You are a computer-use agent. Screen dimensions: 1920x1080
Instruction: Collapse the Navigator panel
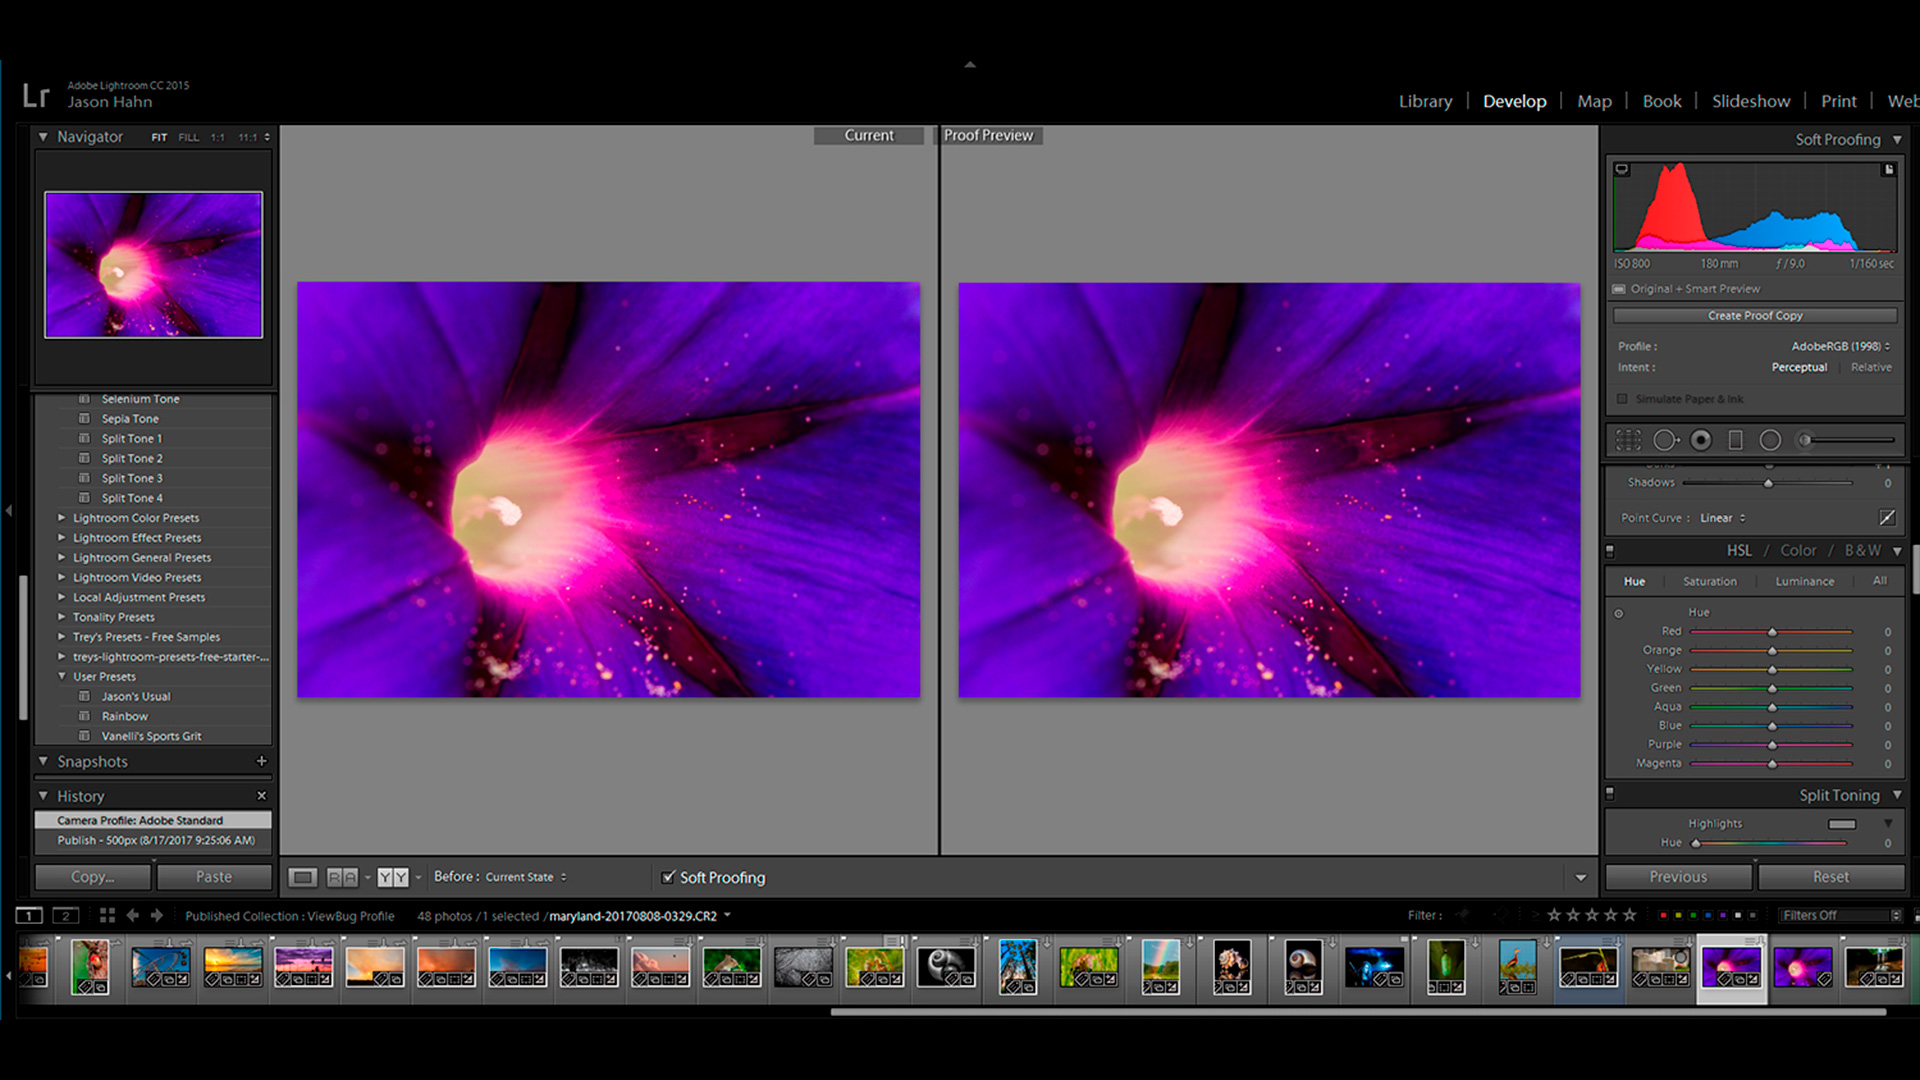43,136
